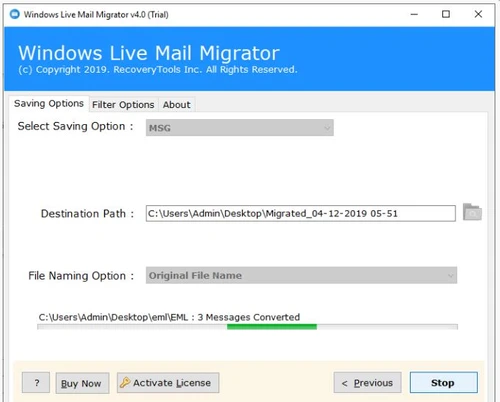The width and height of the screenshot is (500, 402).
Task: Click the Windows Live Mail Migrator heading
Action: 149,53
